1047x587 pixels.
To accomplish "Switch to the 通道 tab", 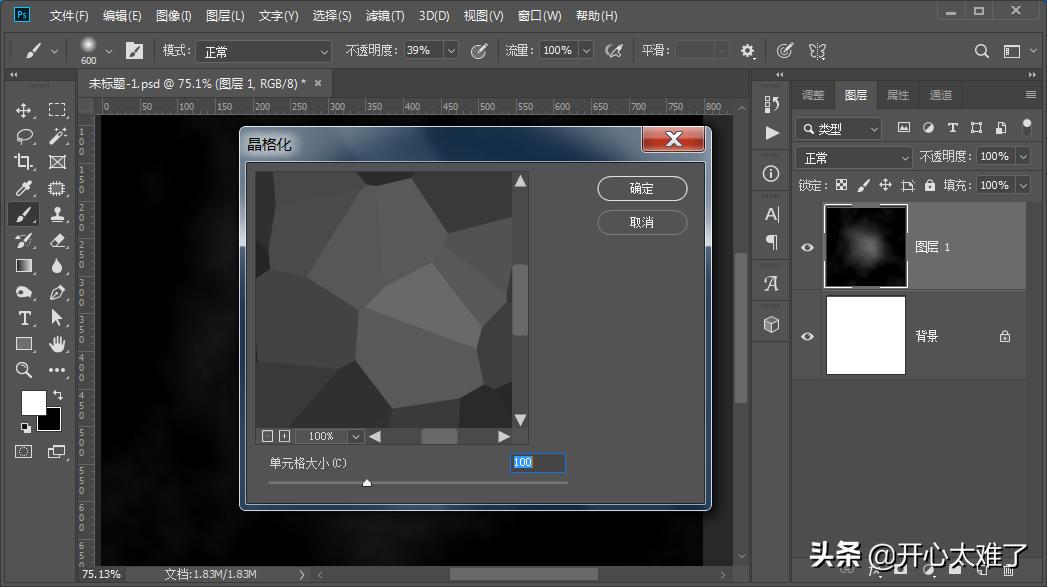I will click(x=940, y=95).
